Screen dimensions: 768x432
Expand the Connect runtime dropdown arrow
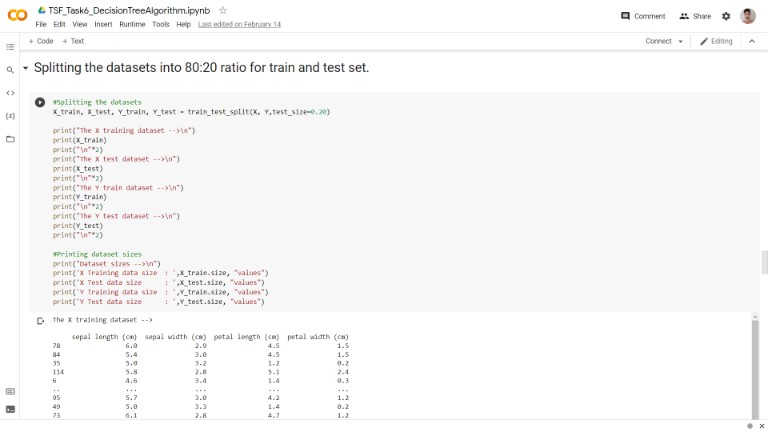point(680,42)
